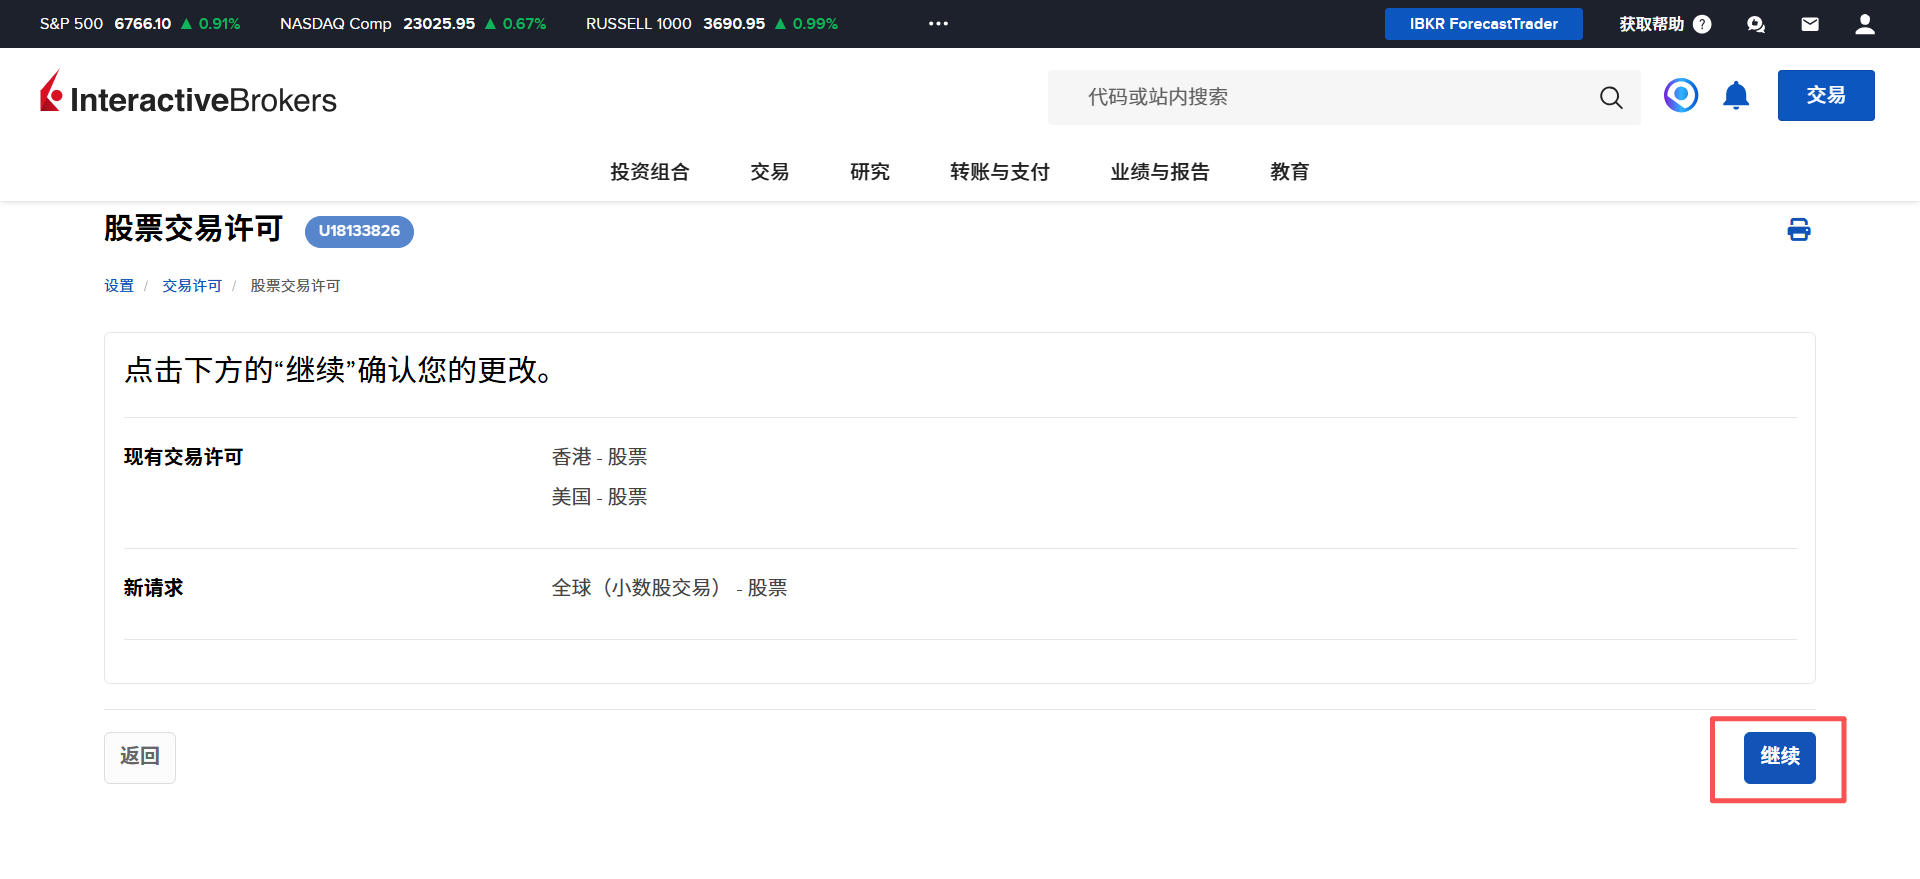The height and width of the screenshot is (879, 1920).
Task: Click the Interactive Brokers logo
Action: tap(188, 95)
